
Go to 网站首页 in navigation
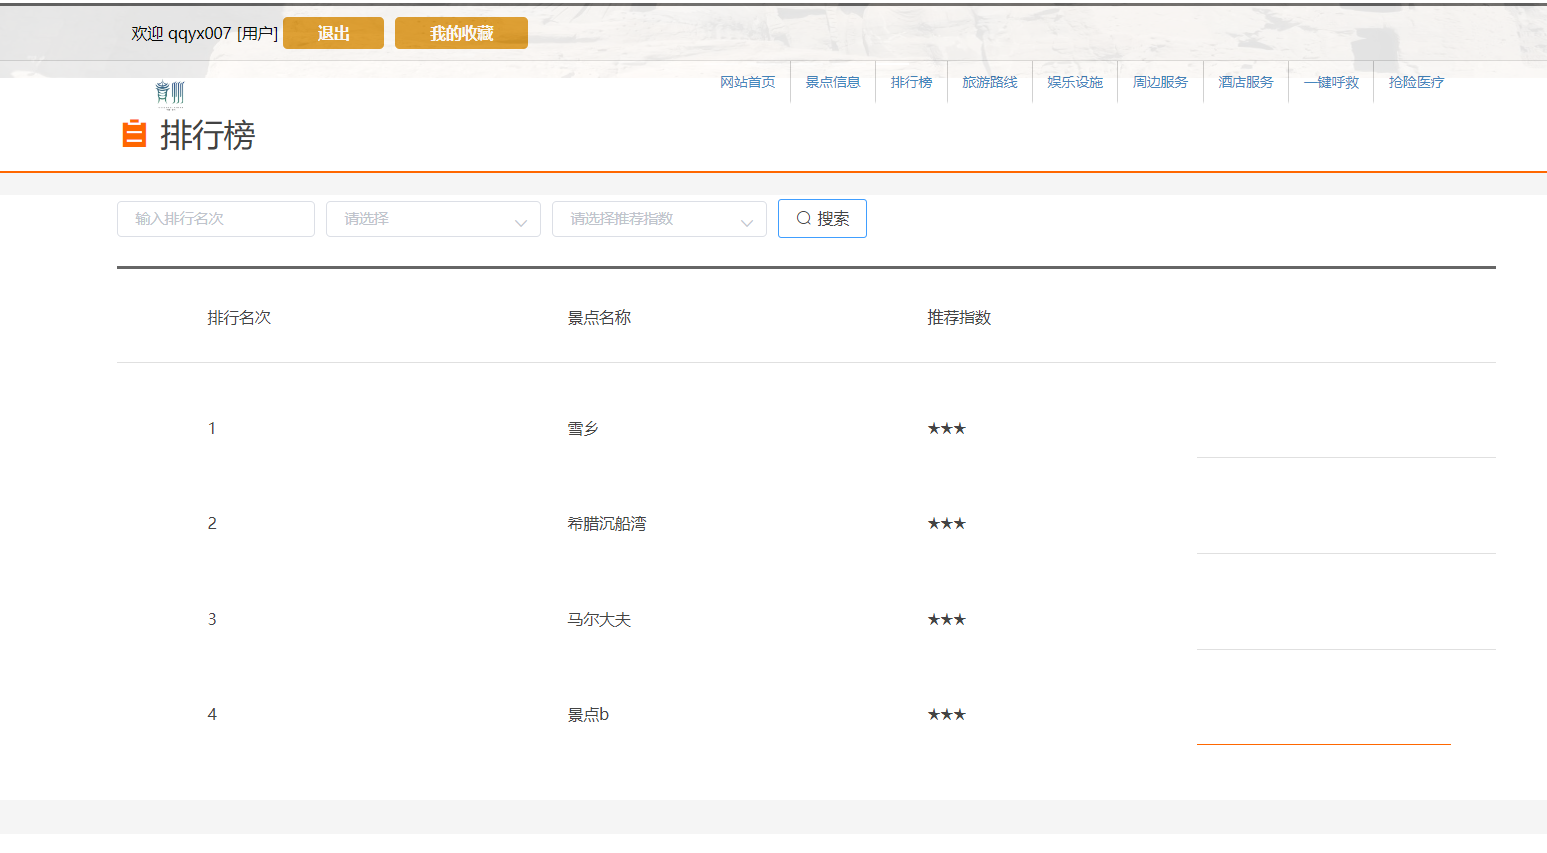tap(748, 82)
